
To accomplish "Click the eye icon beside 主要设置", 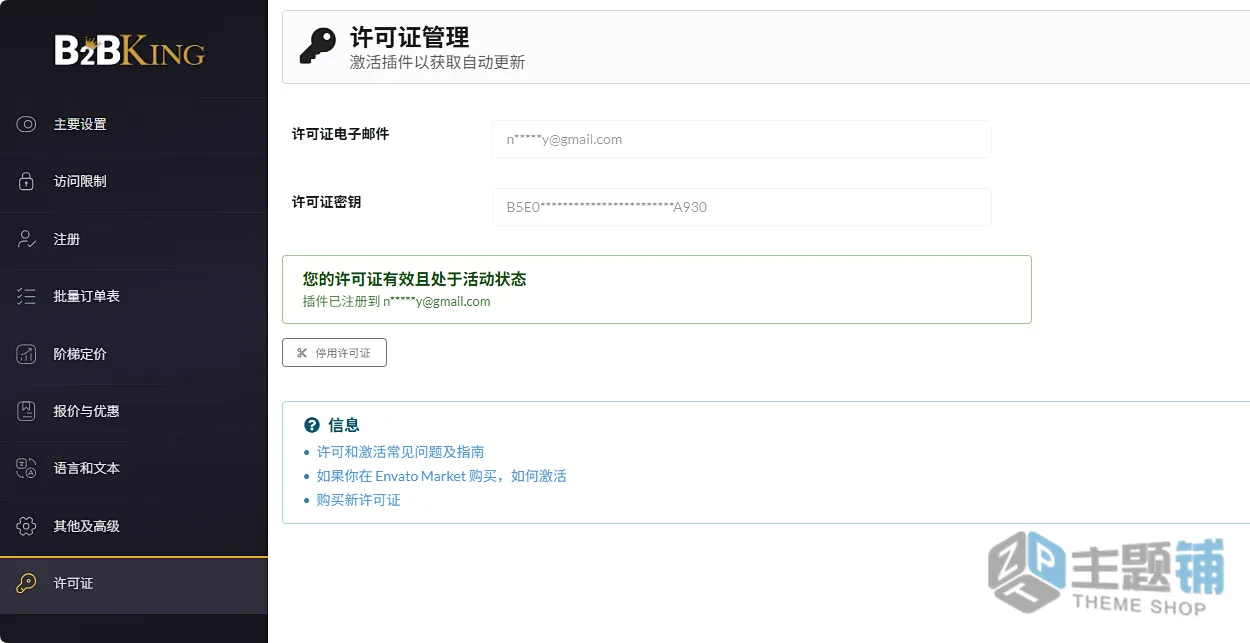I will (27, 124).
